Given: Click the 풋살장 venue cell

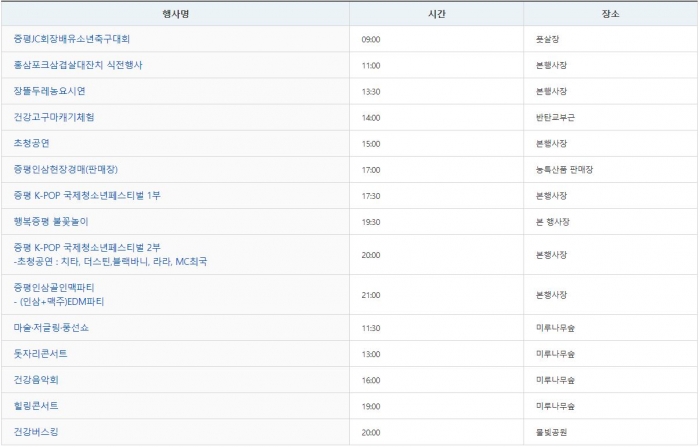Looking at the screenshot, I should 546,39.
